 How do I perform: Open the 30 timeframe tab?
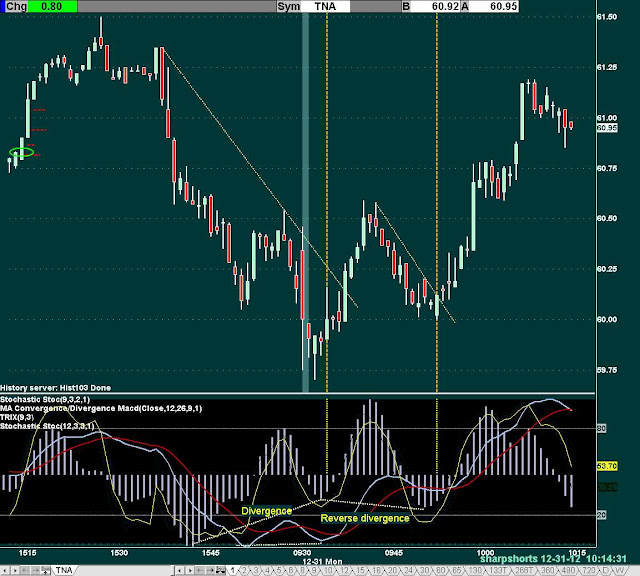424,570
